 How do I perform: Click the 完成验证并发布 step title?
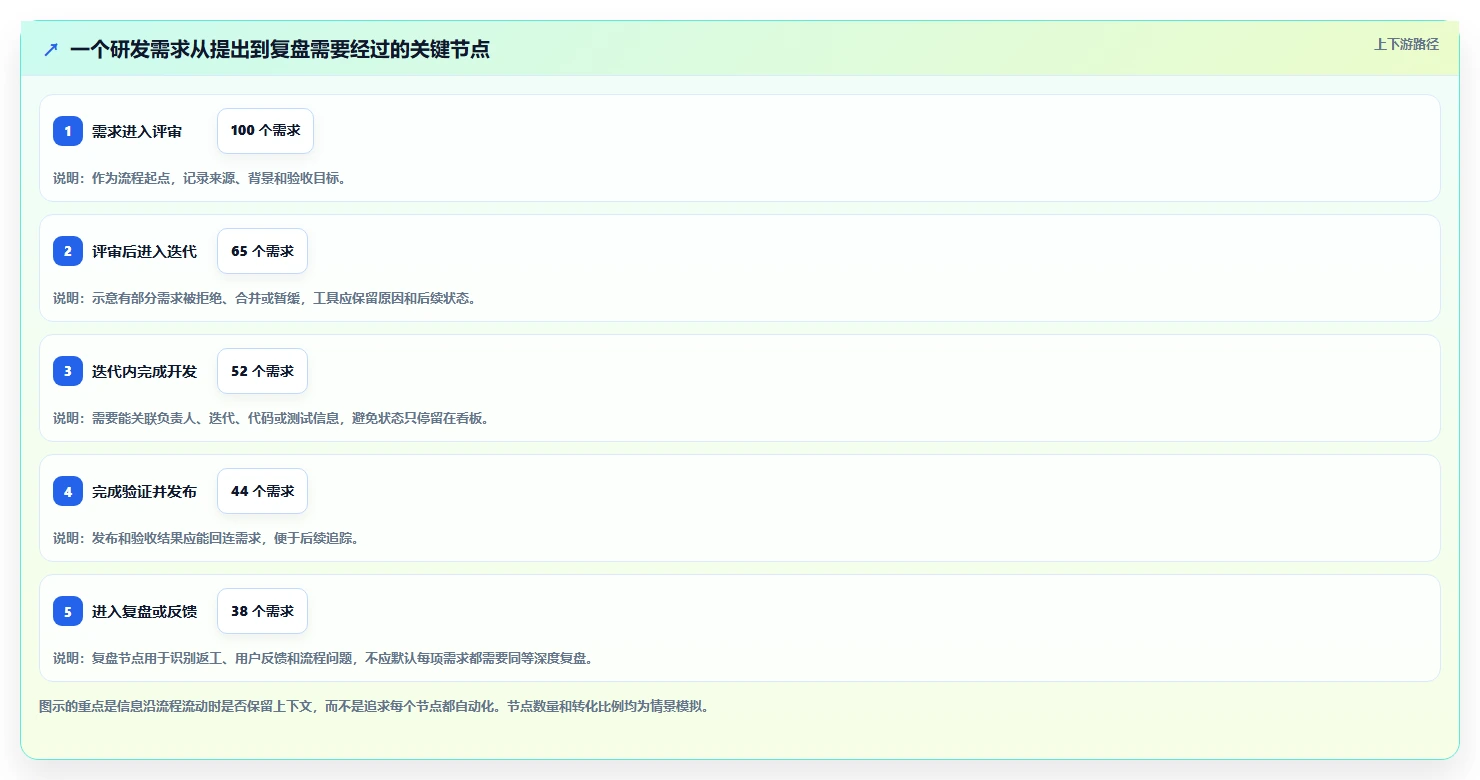pyautogui.click(x=144, y=491)
